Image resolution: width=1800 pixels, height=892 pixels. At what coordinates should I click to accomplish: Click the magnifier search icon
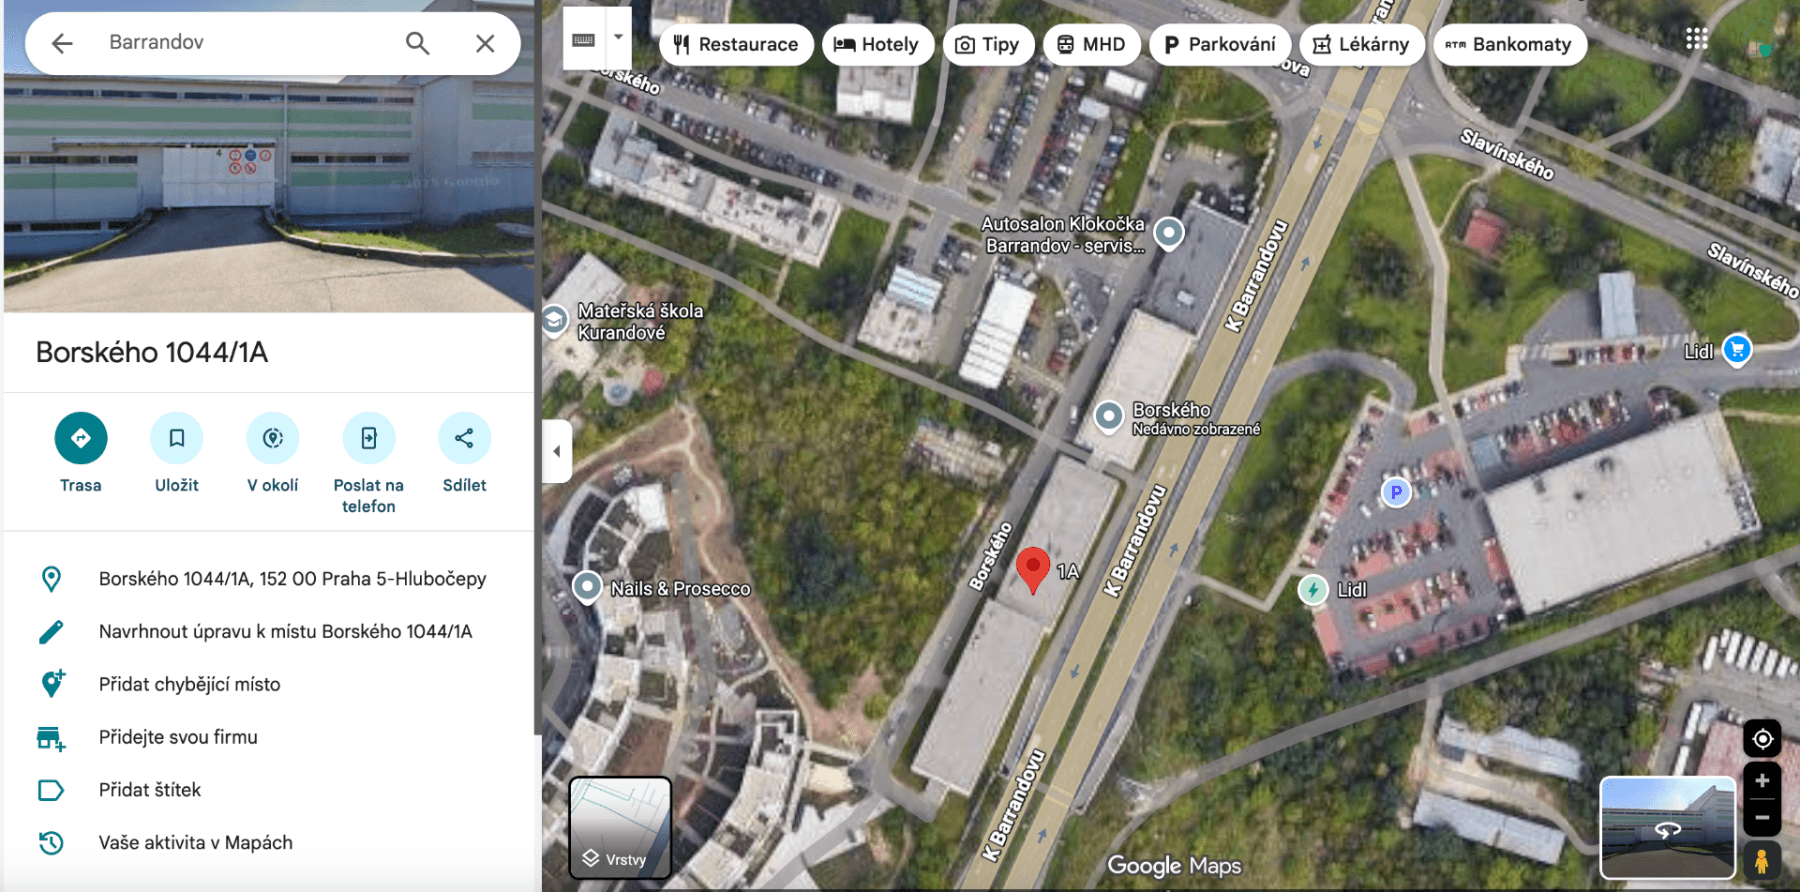[418, 43]
